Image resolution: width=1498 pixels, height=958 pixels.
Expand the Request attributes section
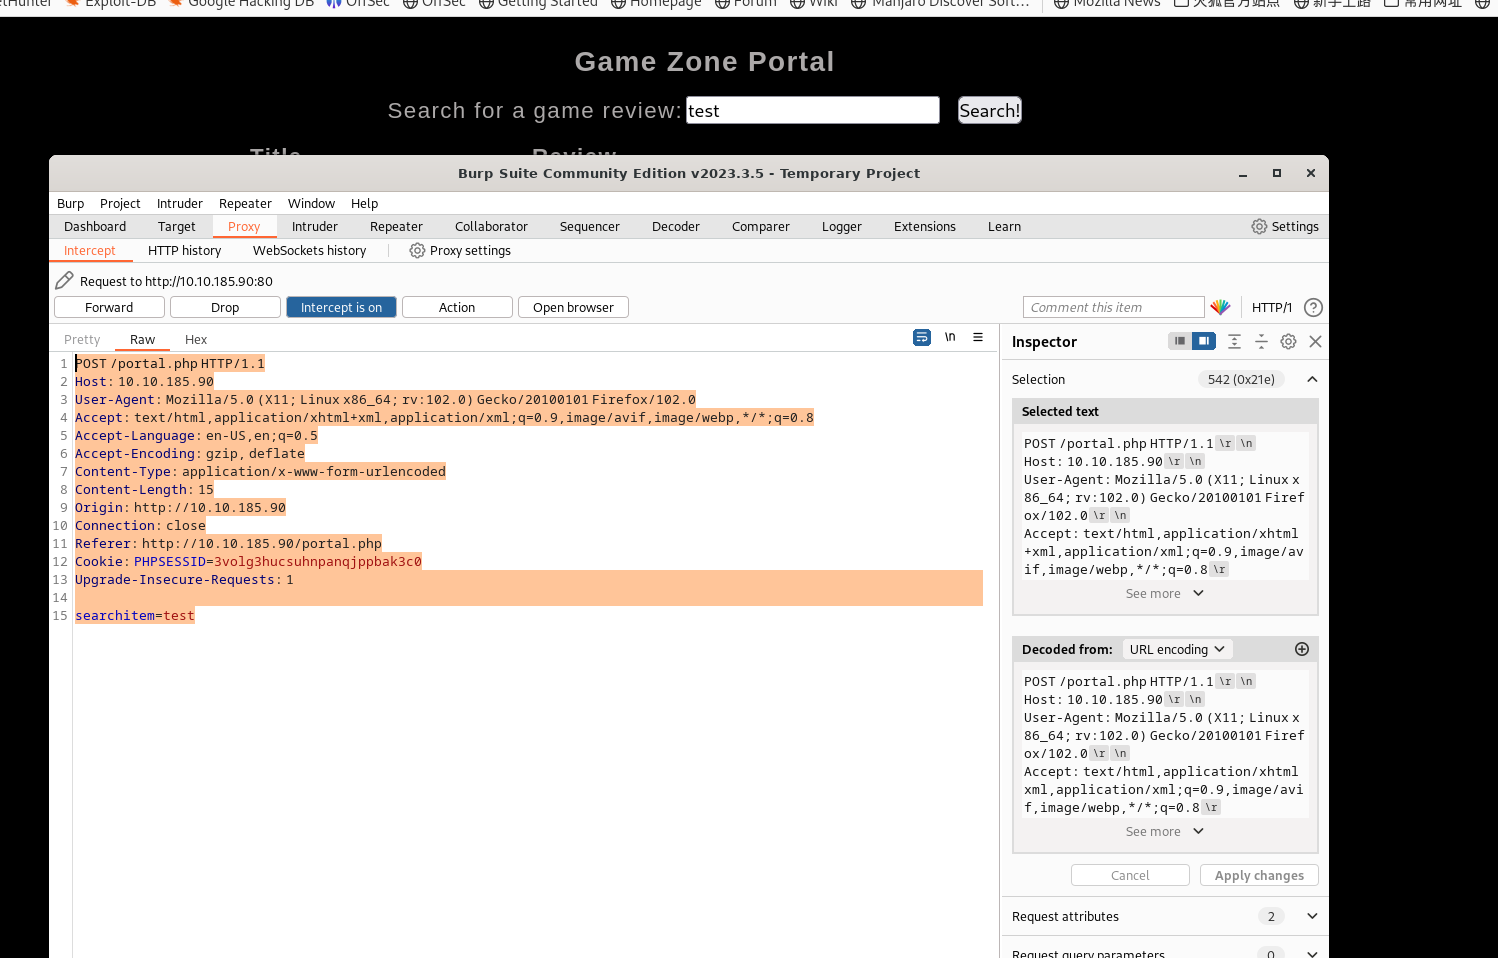pyautogui.click(x=1312, y=916)
